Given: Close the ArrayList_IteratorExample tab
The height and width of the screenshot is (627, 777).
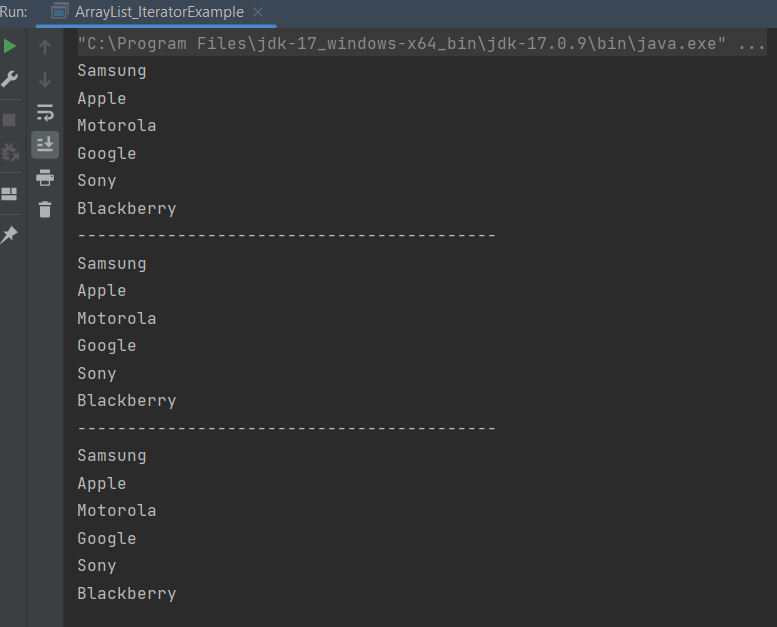Looking at the screenshot, I should tap(258, 12).
